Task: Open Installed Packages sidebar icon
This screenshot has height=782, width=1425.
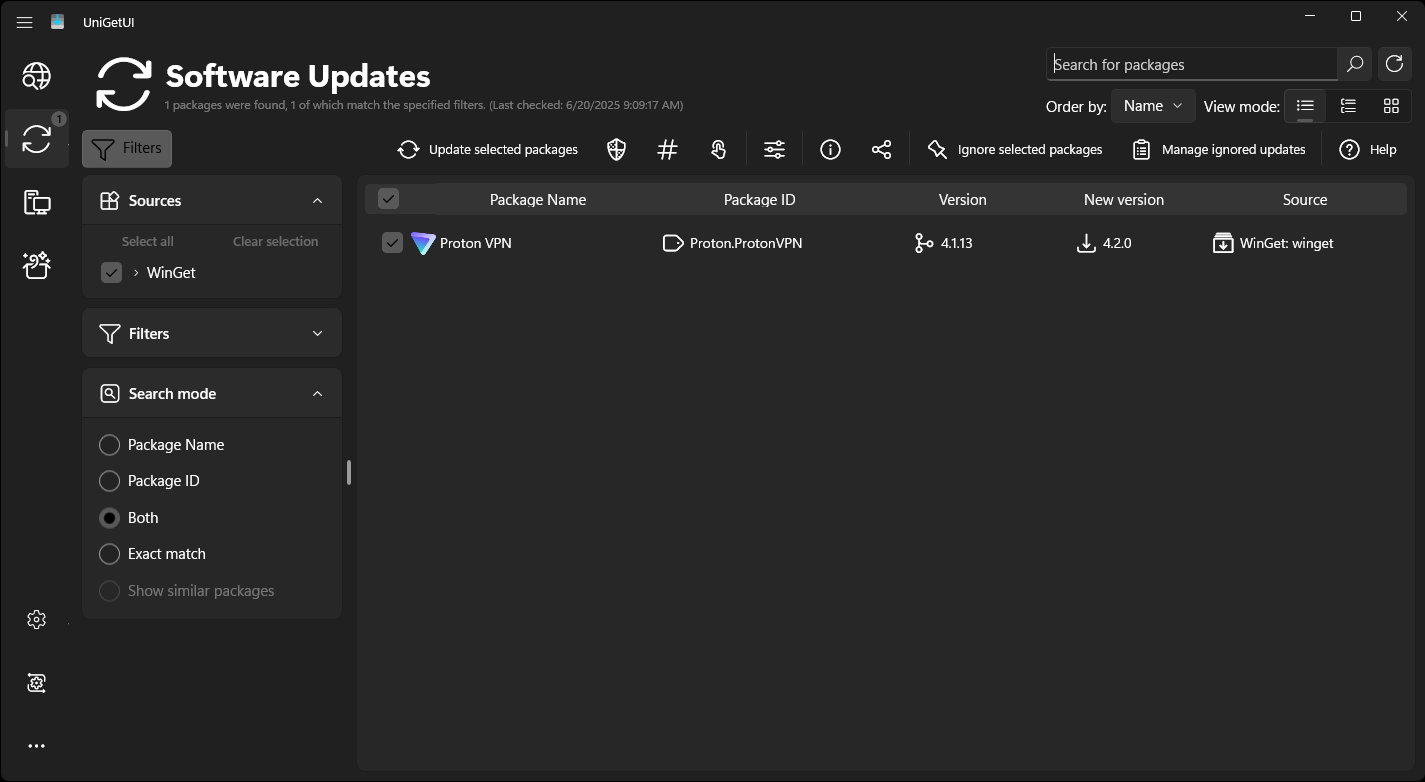Action: pyautogui.click(x=37, y=202)
